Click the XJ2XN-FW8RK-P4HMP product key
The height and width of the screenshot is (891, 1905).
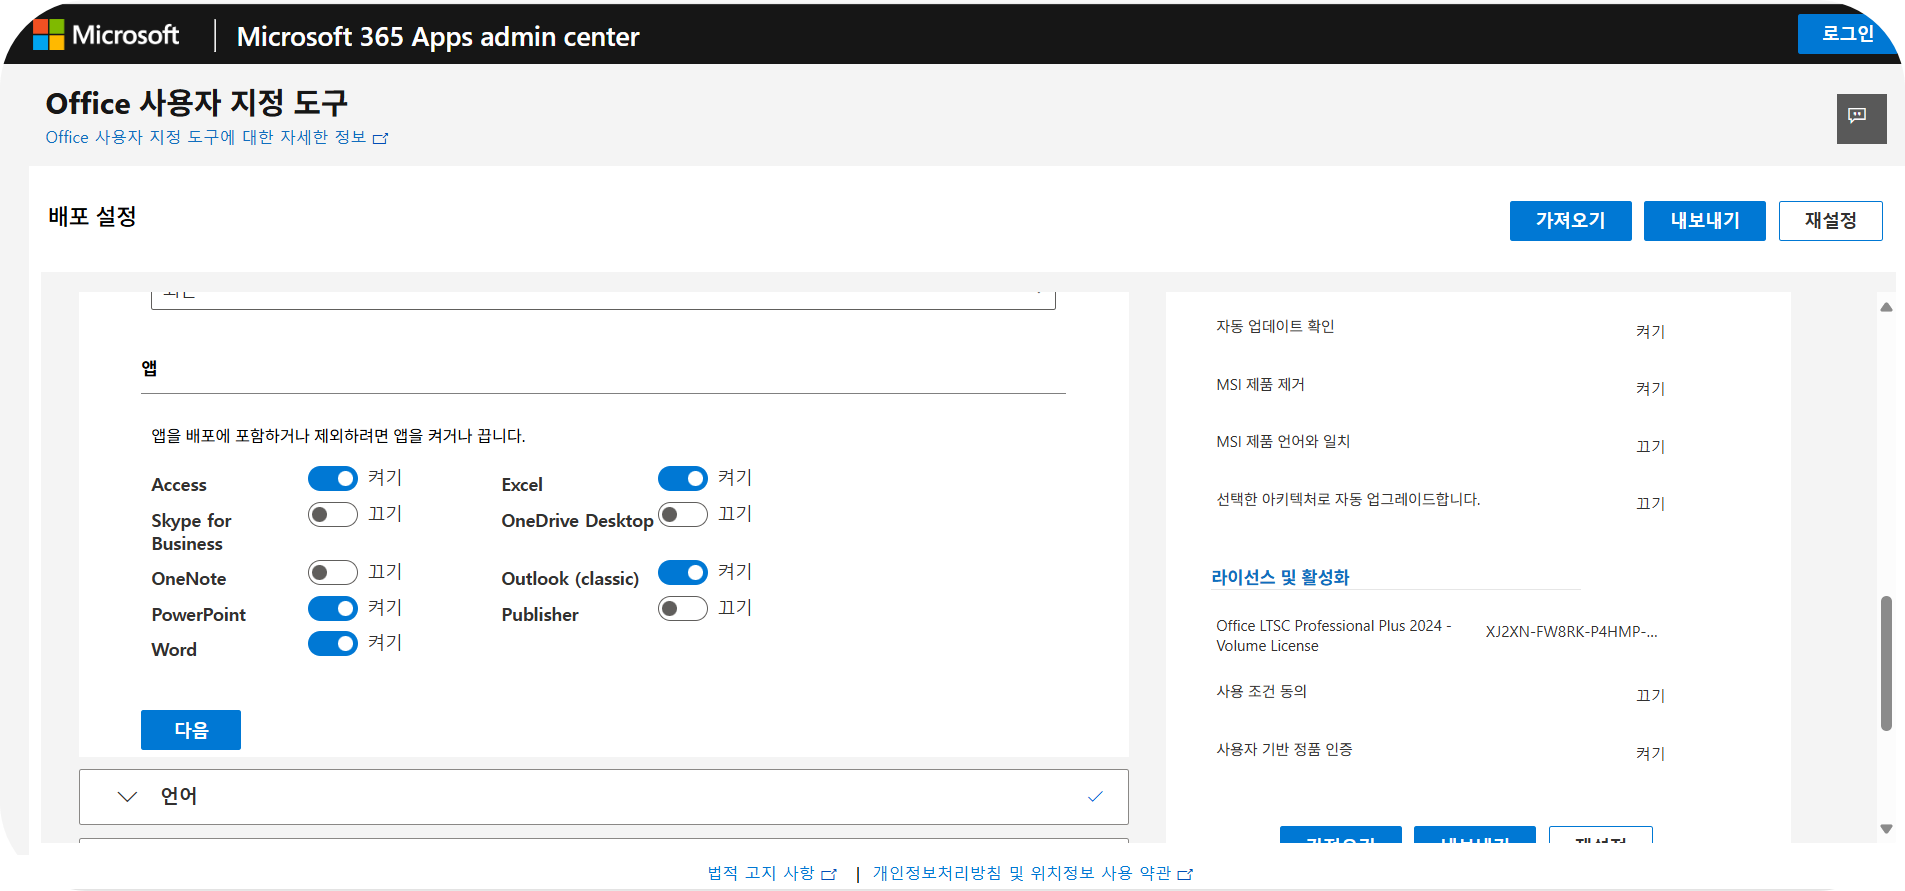point(1571,632)
